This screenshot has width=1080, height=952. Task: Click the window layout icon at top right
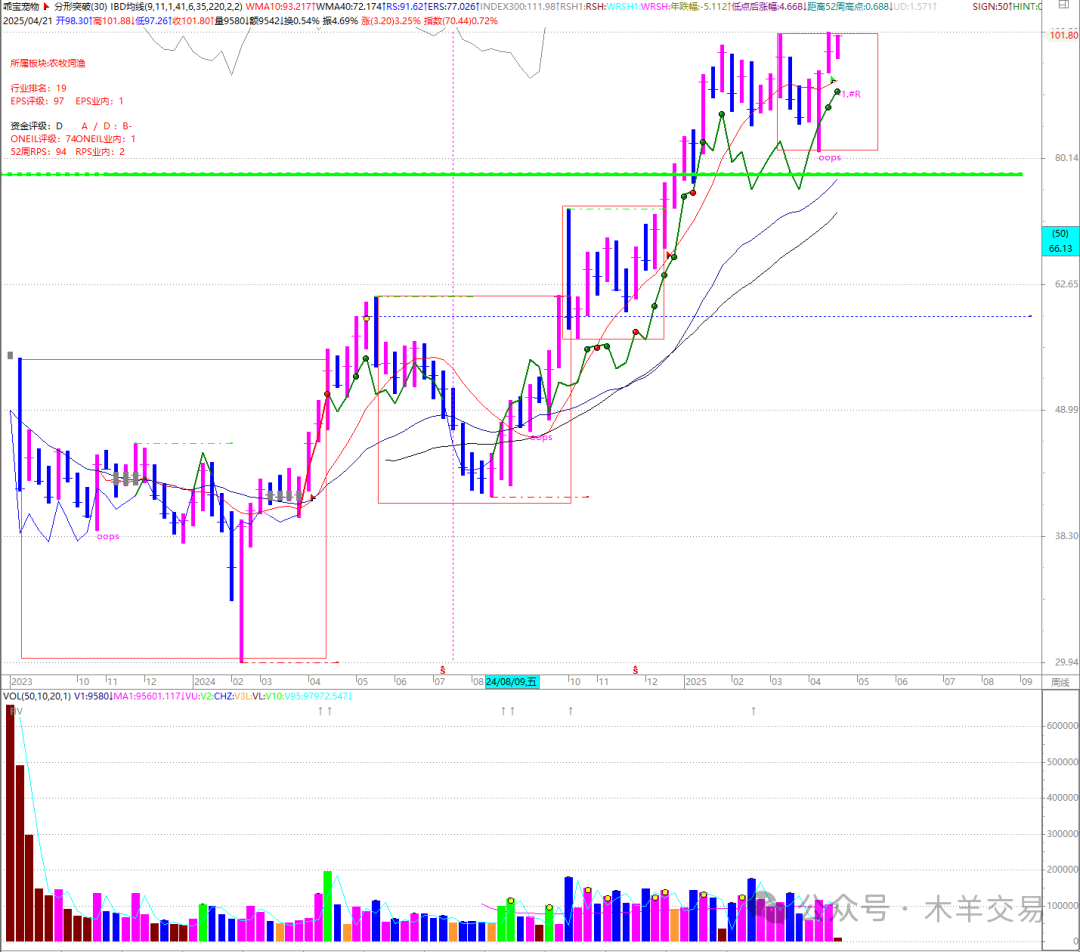(x=1064, y=4)
